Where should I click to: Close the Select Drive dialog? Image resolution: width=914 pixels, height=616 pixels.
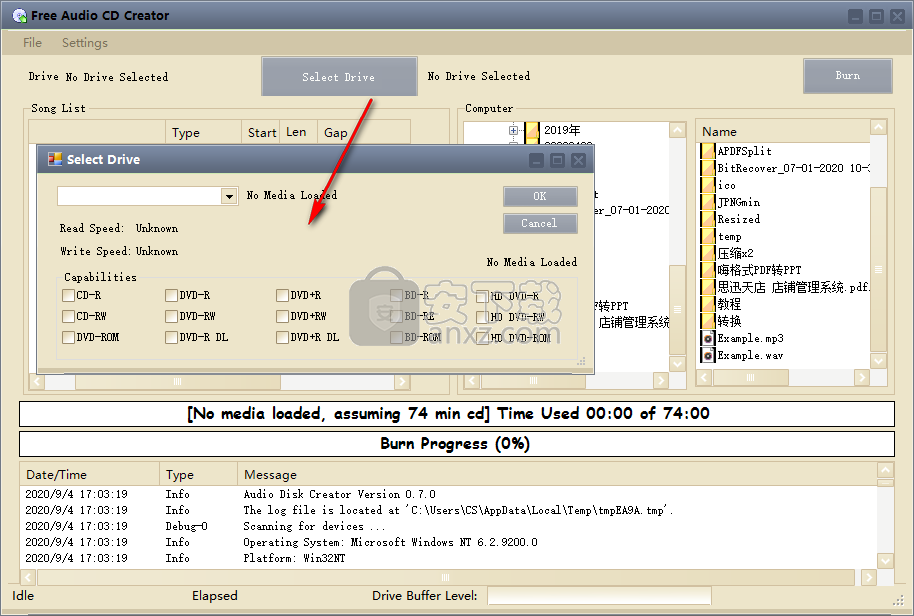[x=578, y=160]
